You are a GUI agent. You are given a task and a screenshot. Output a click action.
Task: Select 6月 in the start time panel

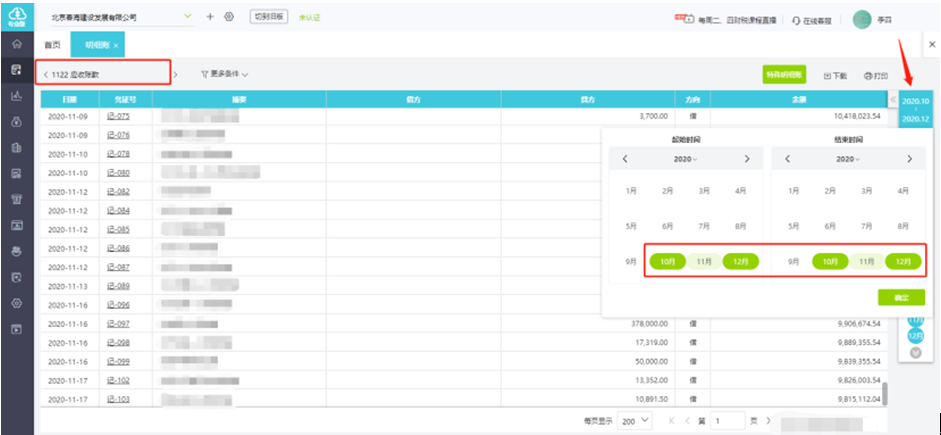tap(667, 226)
